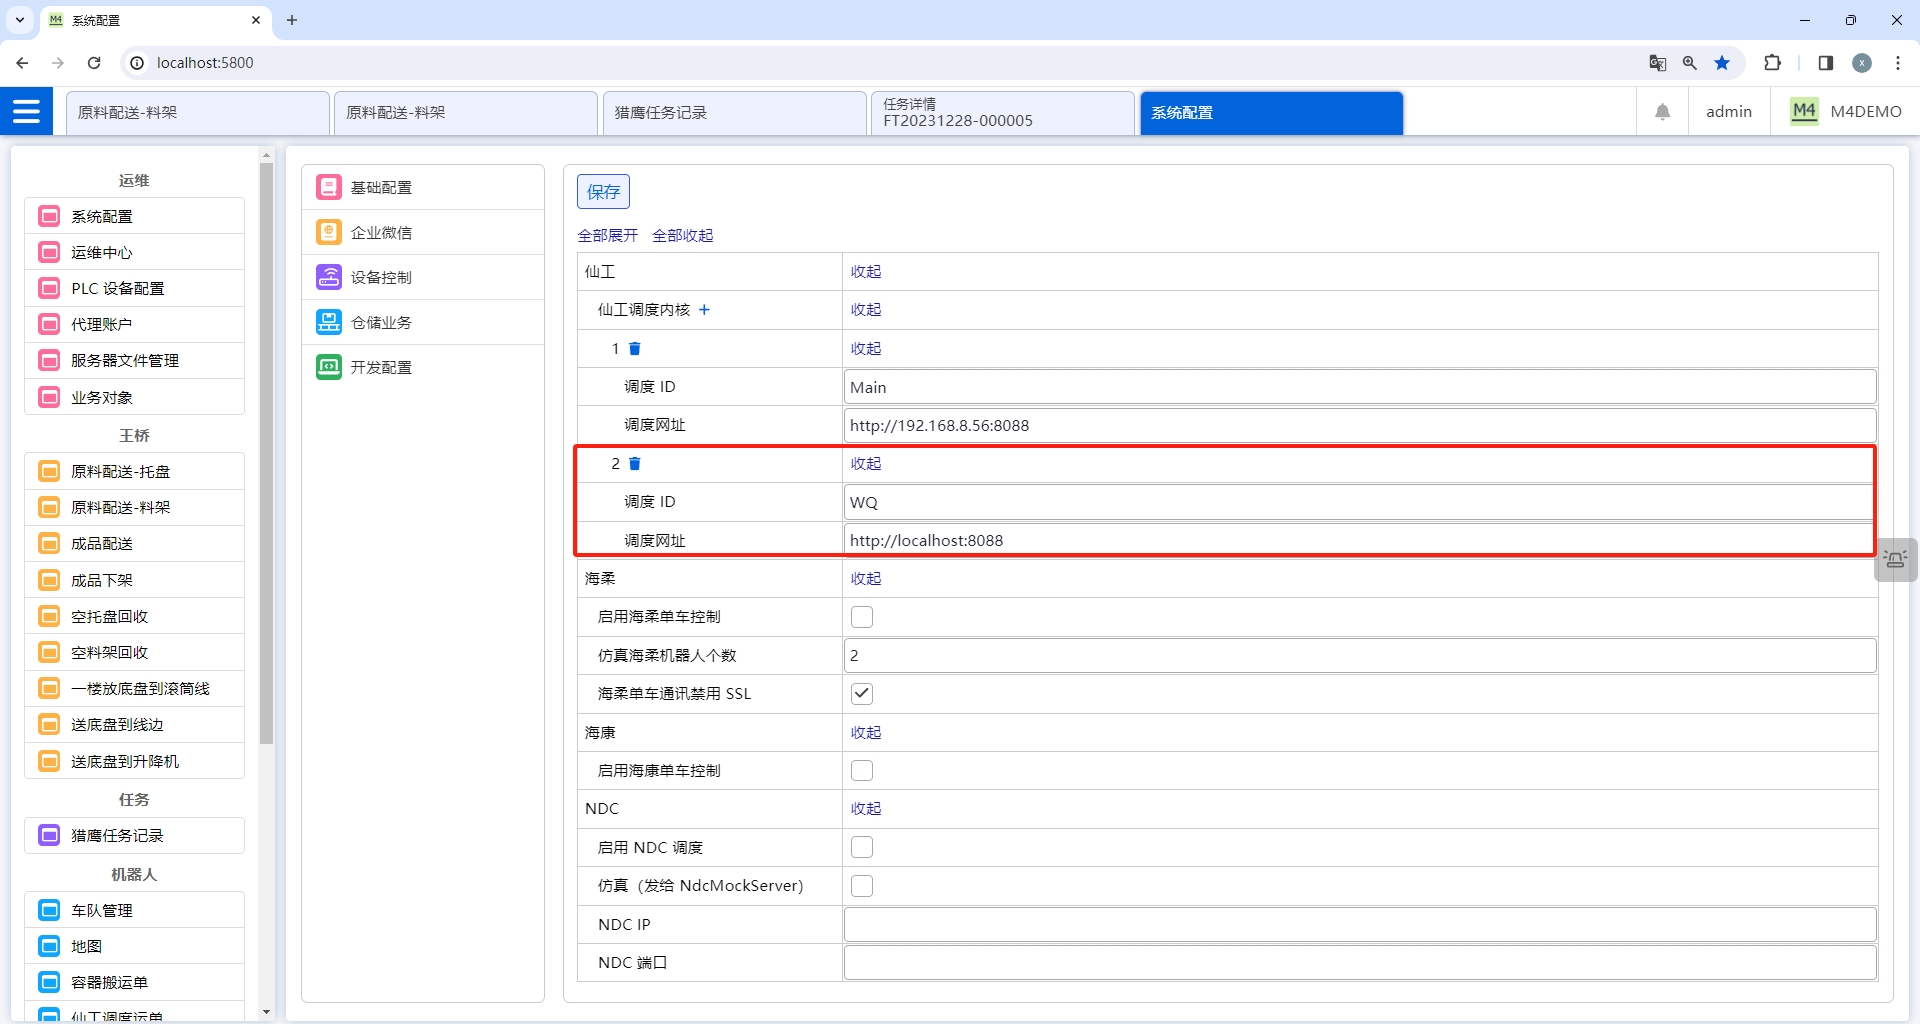This screenshot has height=1024, width=1920.
Task: Click the notification bell icon
Action: coord(1662,112)
